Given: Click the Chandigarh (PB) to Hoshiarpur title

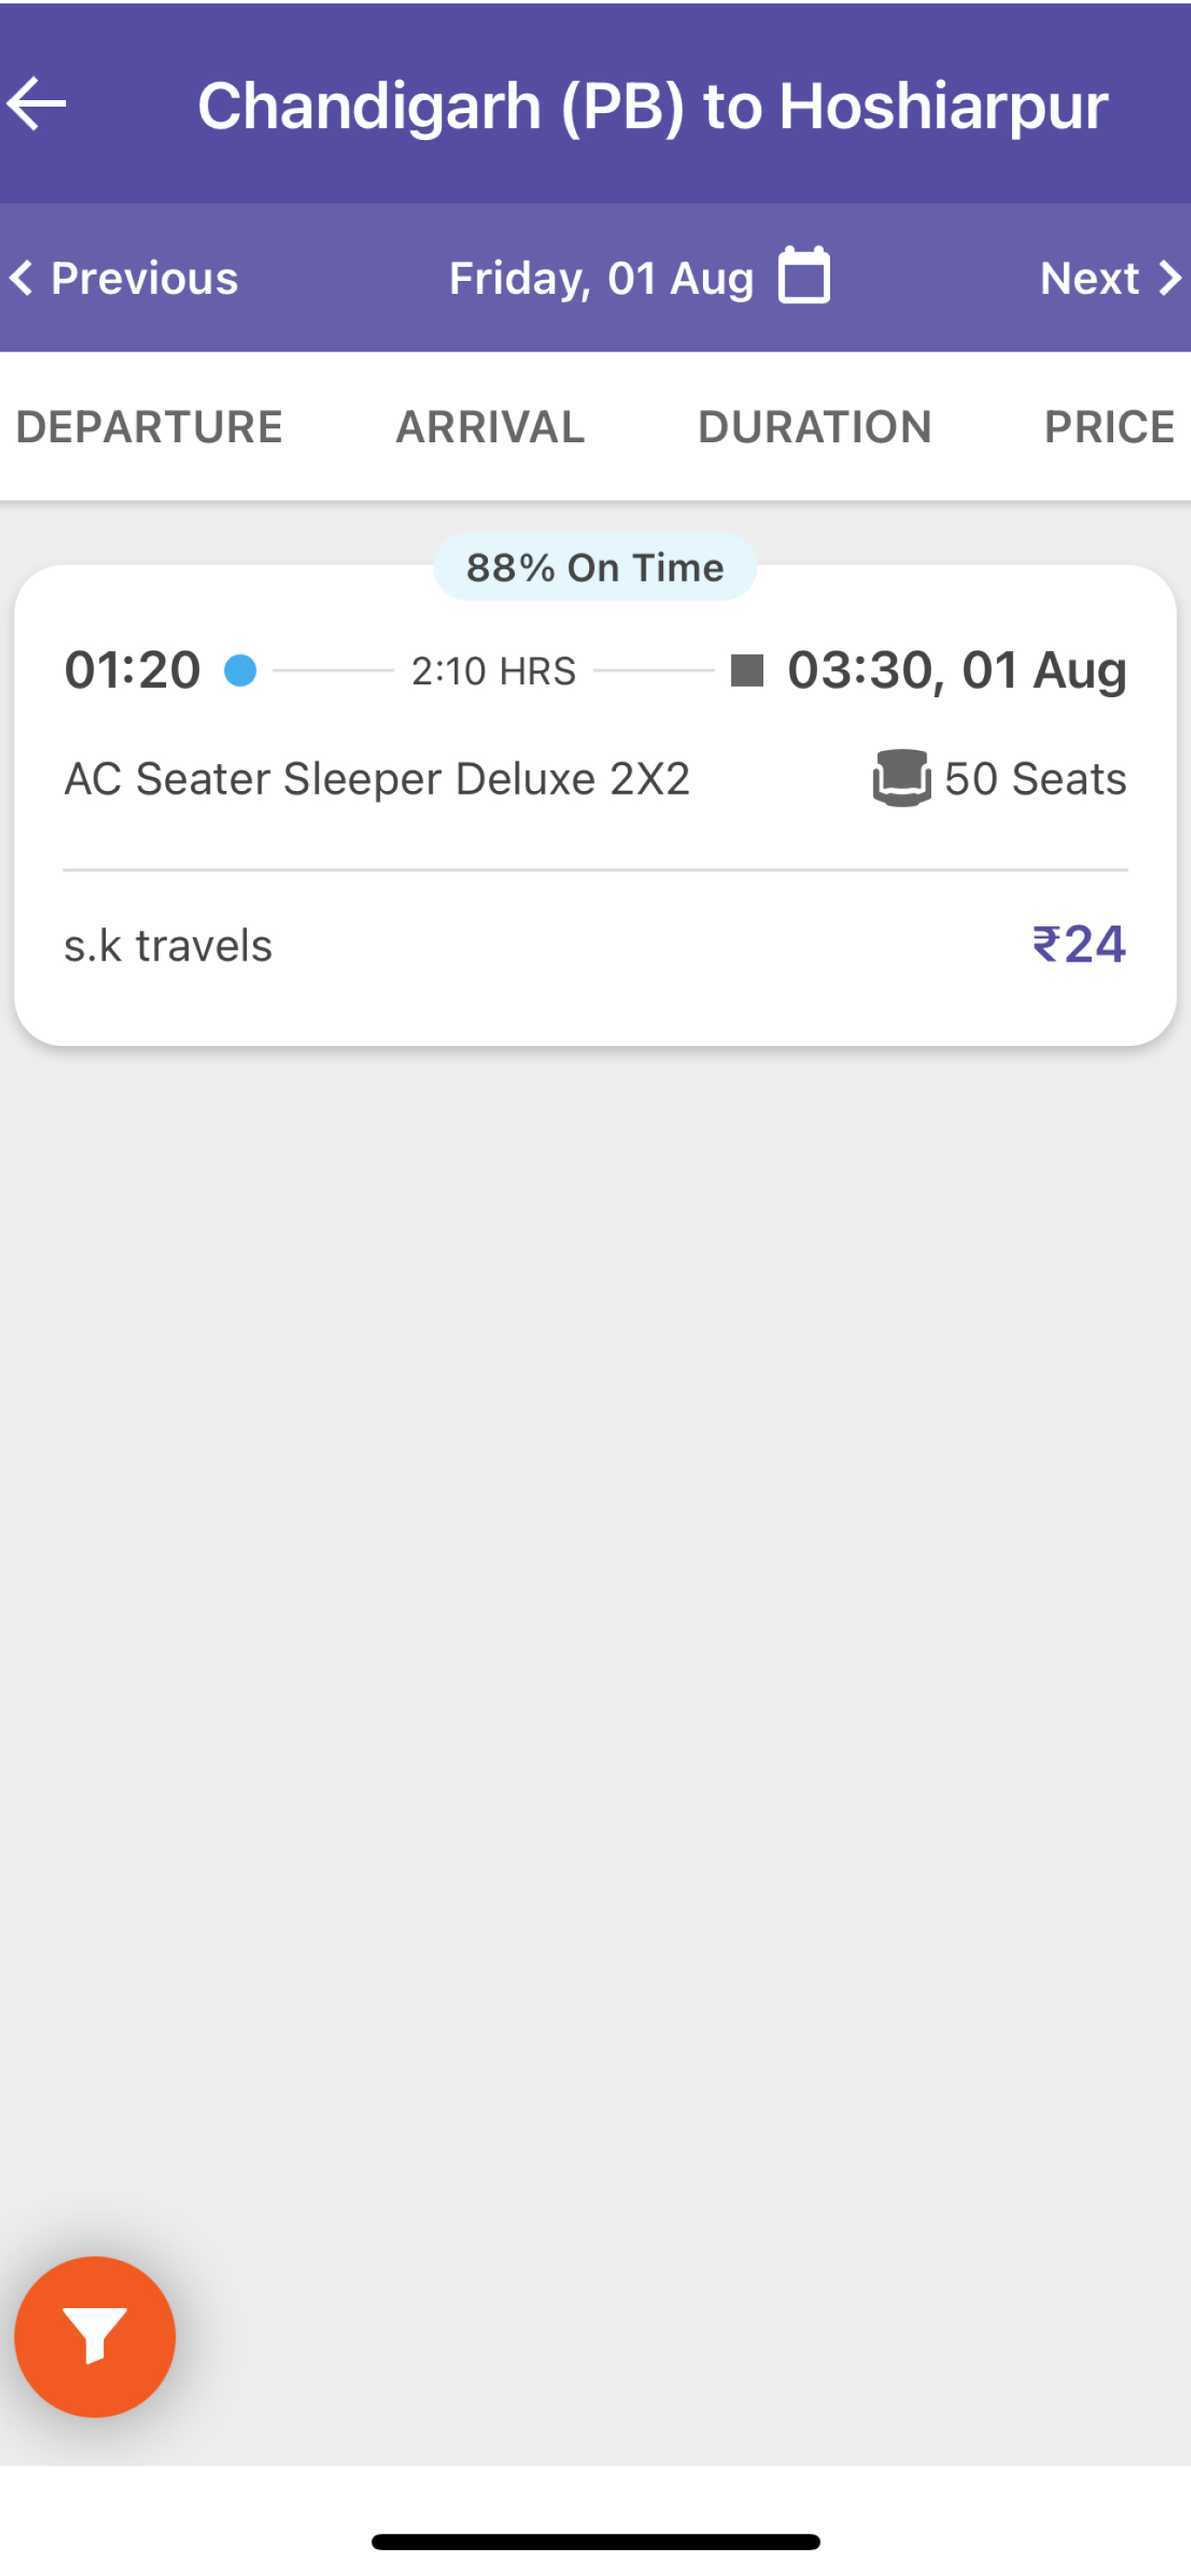Looking at the screenshot, I should click(x=652, y=106).
